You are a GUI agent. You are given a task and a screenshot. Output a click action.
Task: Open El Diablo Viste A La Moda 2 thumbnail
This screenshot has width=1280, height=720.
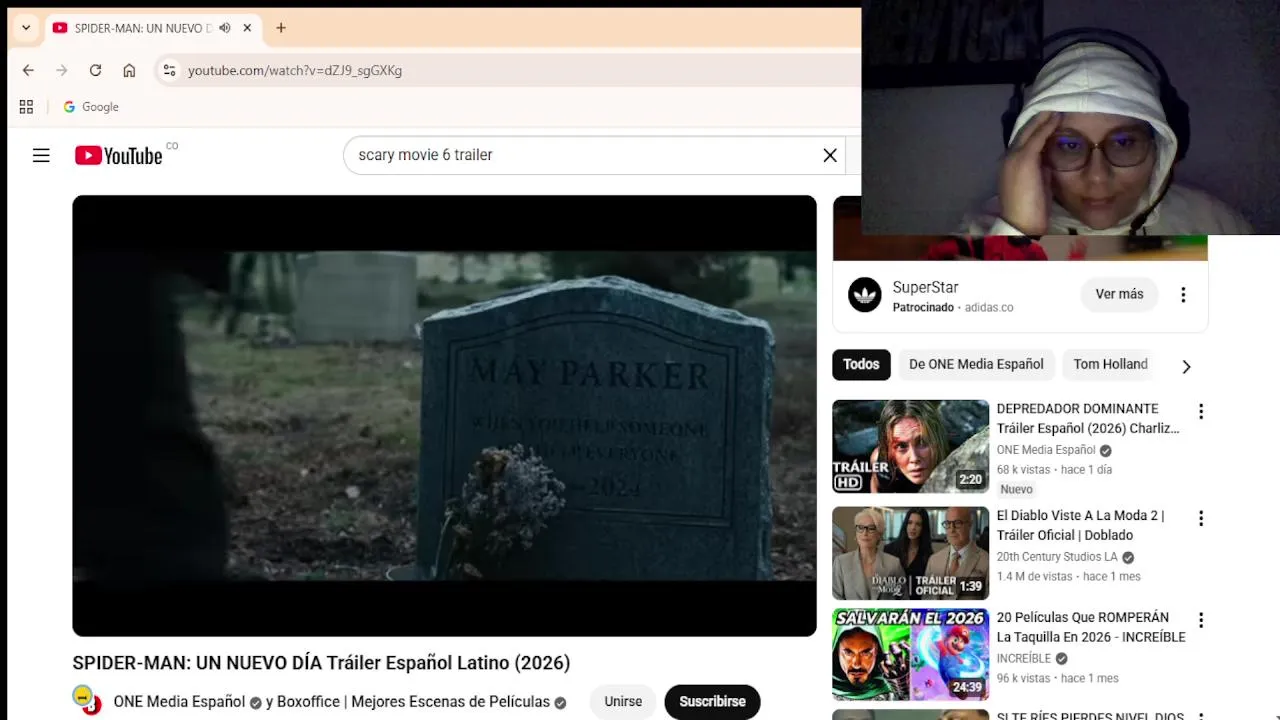pos(910,553)
